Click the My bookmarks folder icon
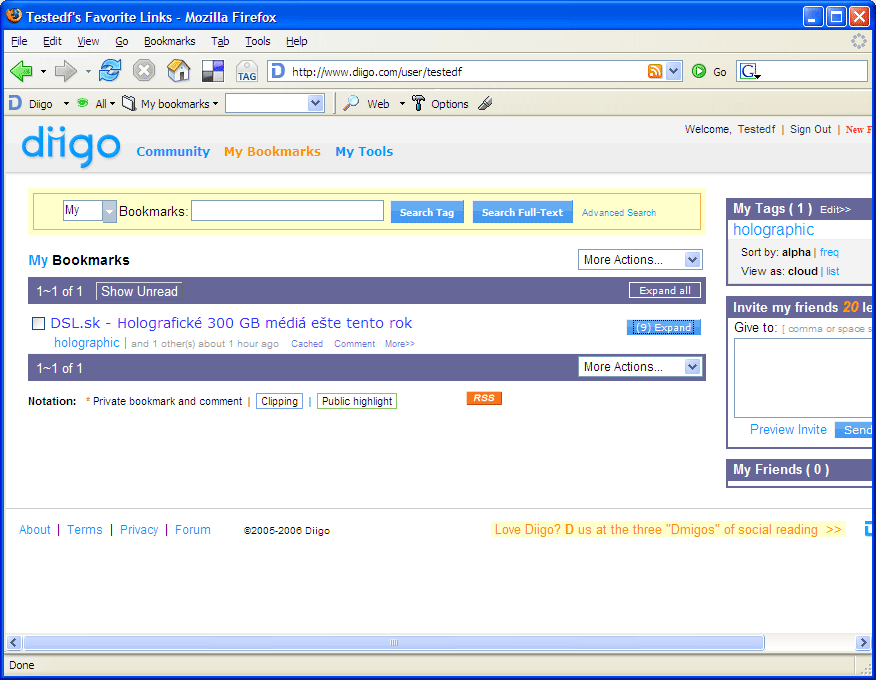This screenshot has height=680, width=876. (129, 103)
